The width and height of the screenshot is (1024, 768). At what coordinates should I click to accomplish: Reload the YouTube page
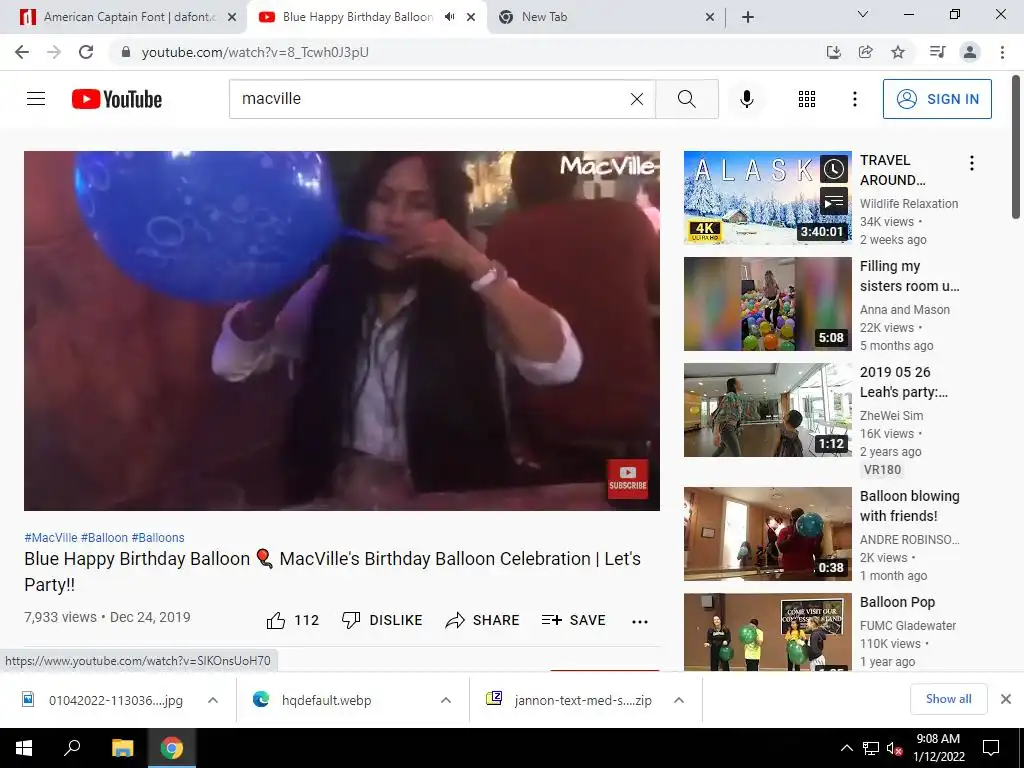86,52
